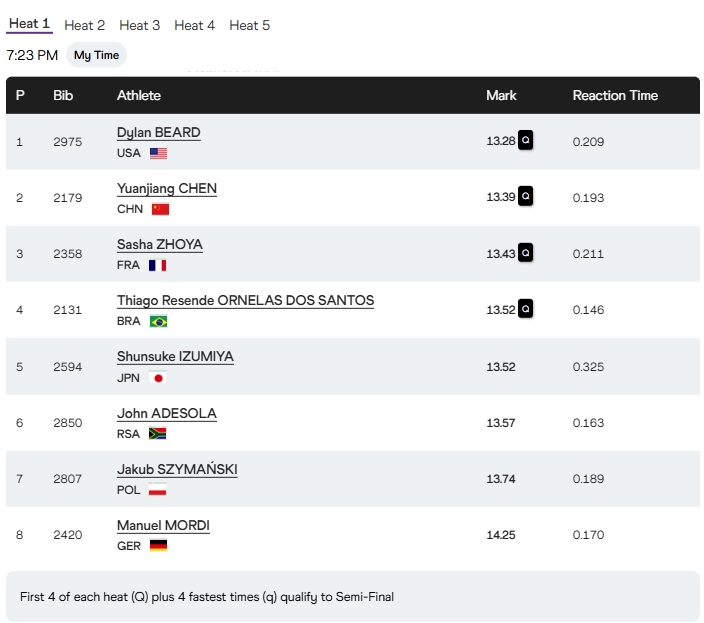Select the Heat 5 tab
The image size is (704, 623).
249,25
